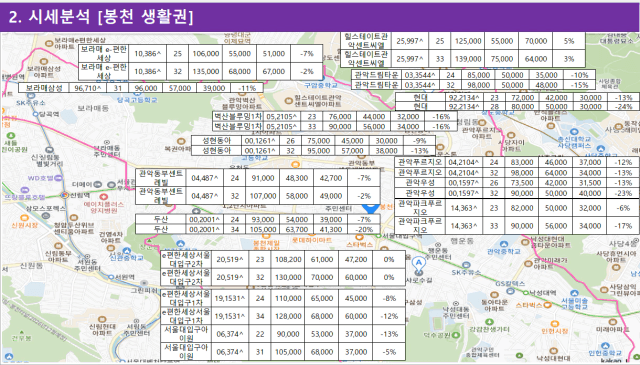Select the 성현동아 26-pyeong row name cell
640x365 pixels.
(x=216, y=140)
